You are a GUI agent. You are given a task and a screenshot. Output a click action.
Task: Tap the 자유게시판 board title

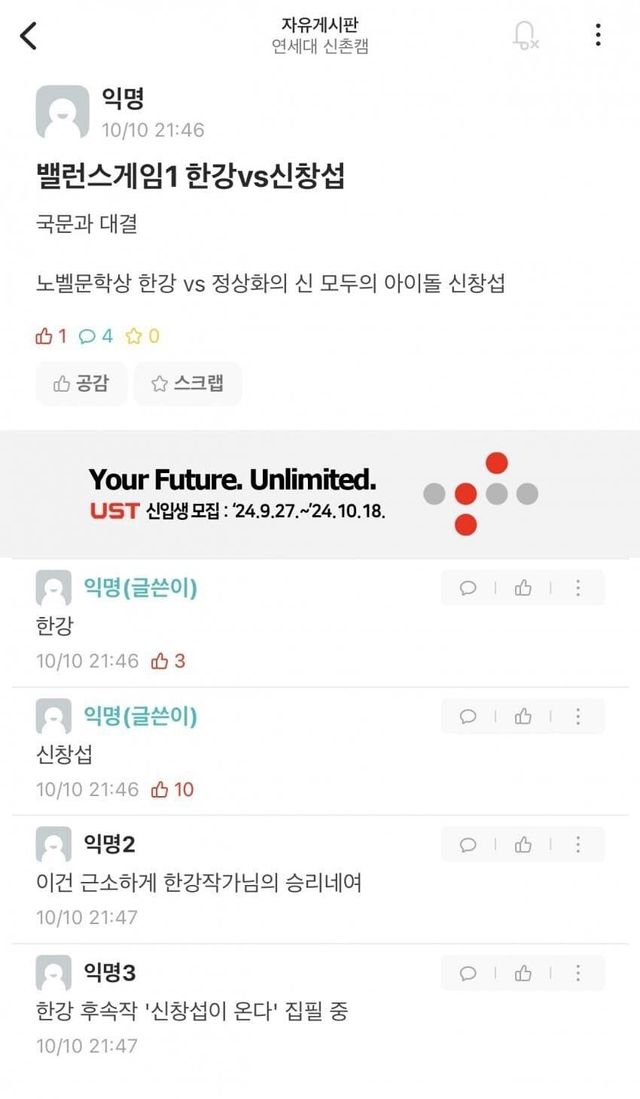tap(320, 24)
